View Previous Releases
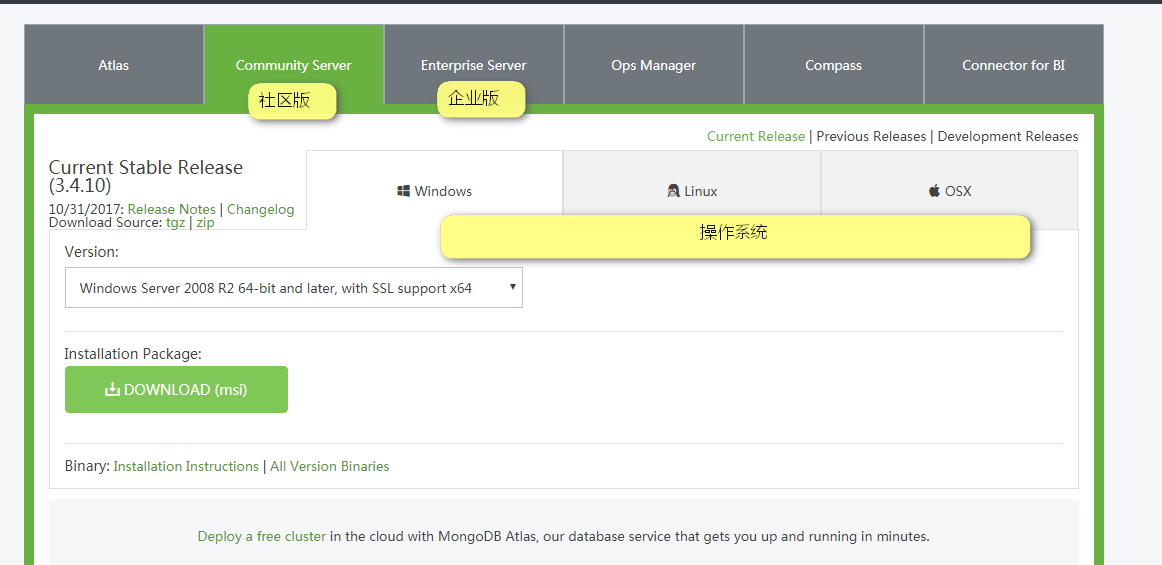Viewport: 1162px width, 565px height. 871,136
